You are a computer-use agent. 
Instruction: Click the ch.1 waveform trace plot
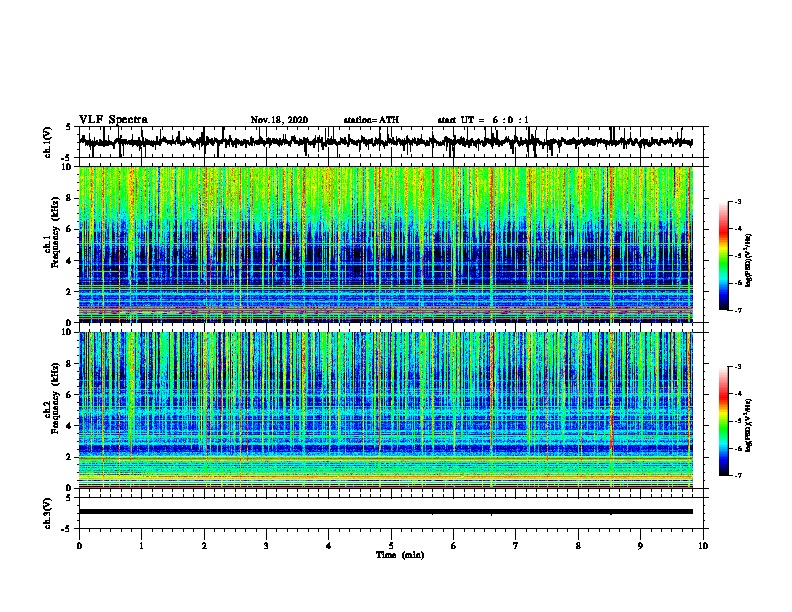[x=385, y=142]
